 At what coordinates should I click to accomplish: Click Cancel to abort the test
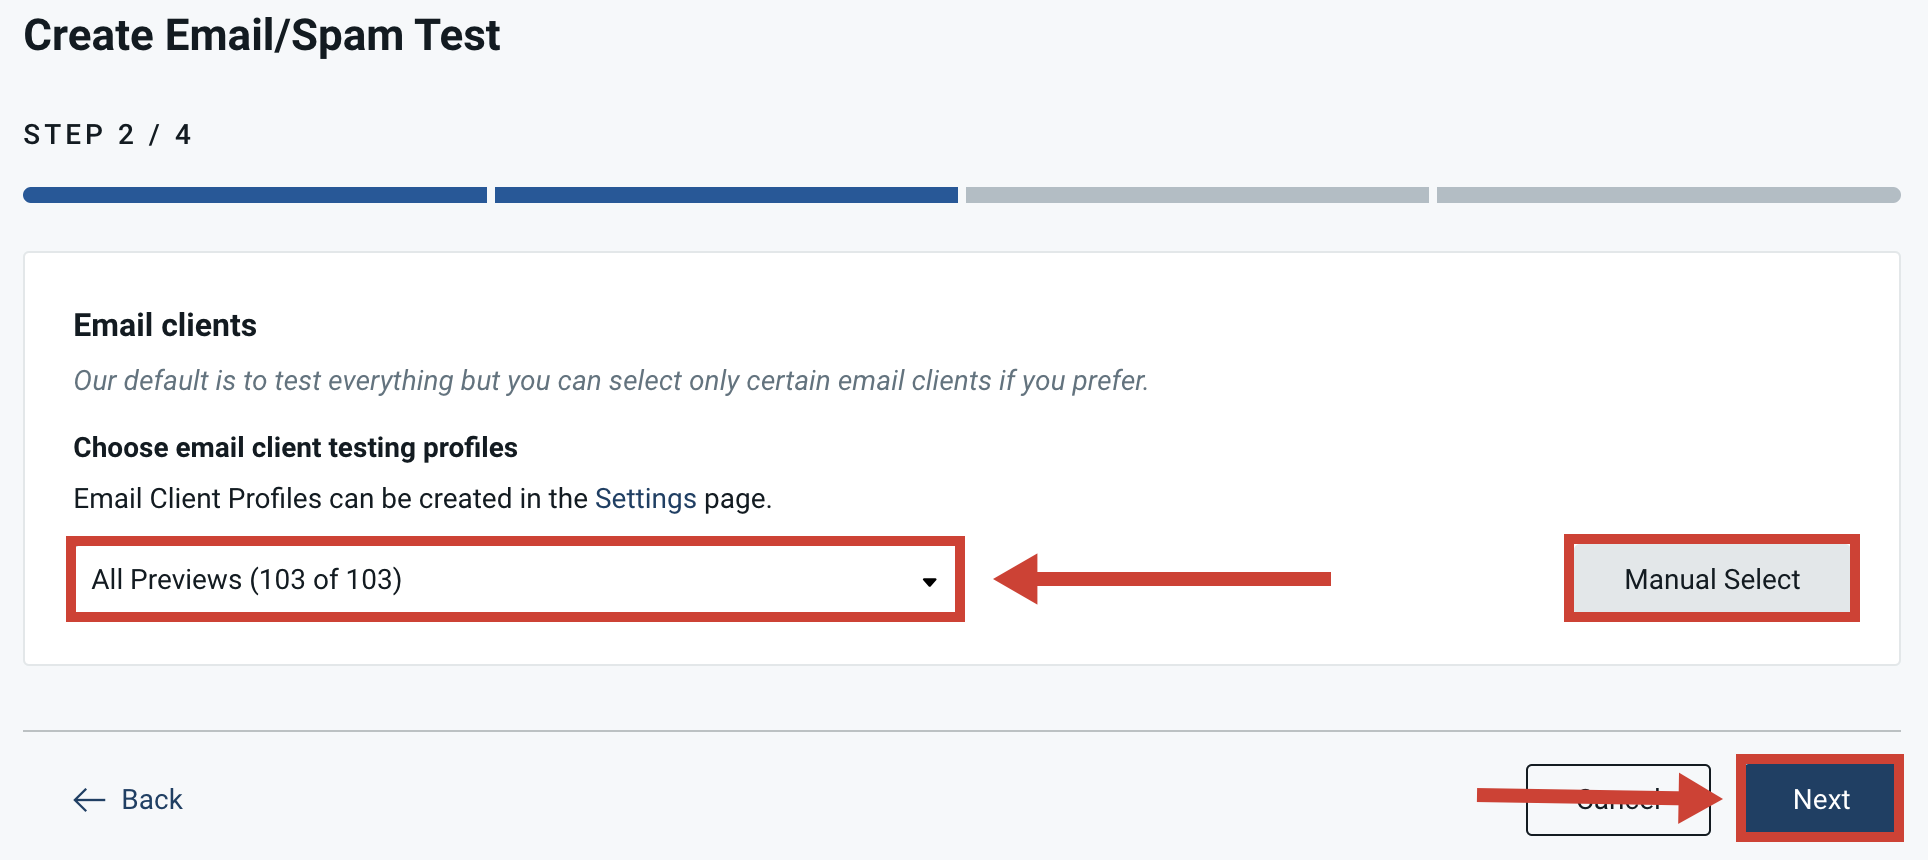[1617, 799]
